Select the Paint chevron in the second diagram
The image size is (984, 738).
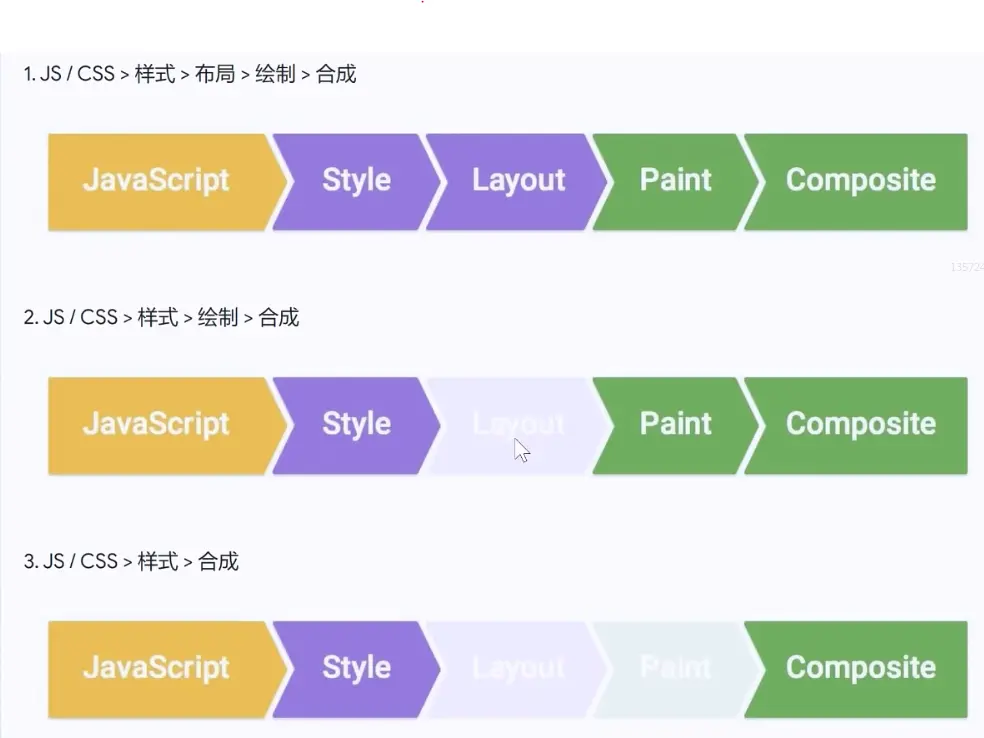[675, 425]
